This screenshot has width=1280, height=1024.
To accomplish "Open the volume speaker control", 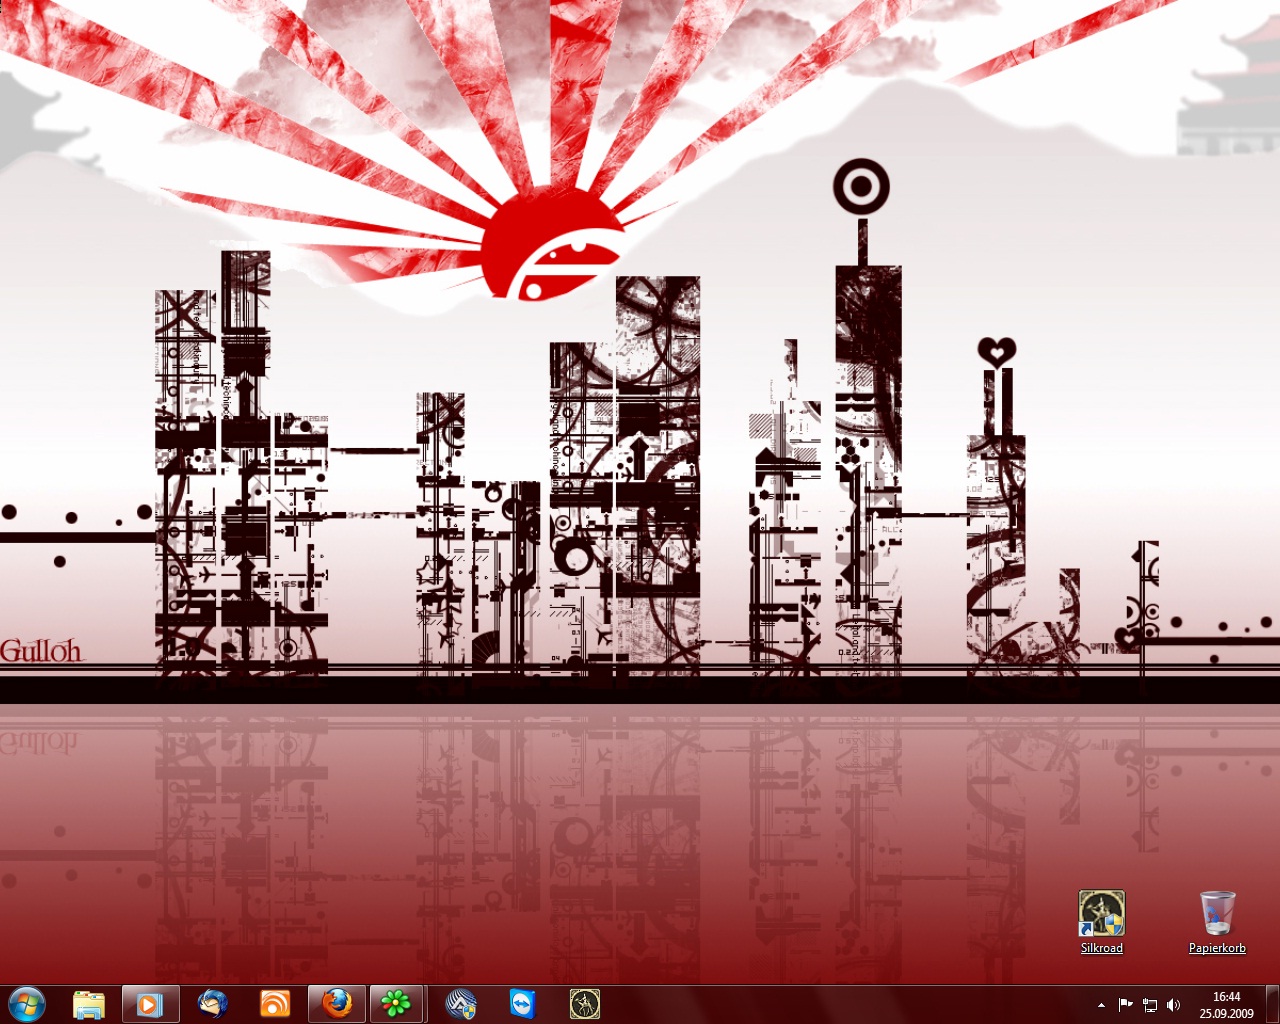I will [1174, 1005].
